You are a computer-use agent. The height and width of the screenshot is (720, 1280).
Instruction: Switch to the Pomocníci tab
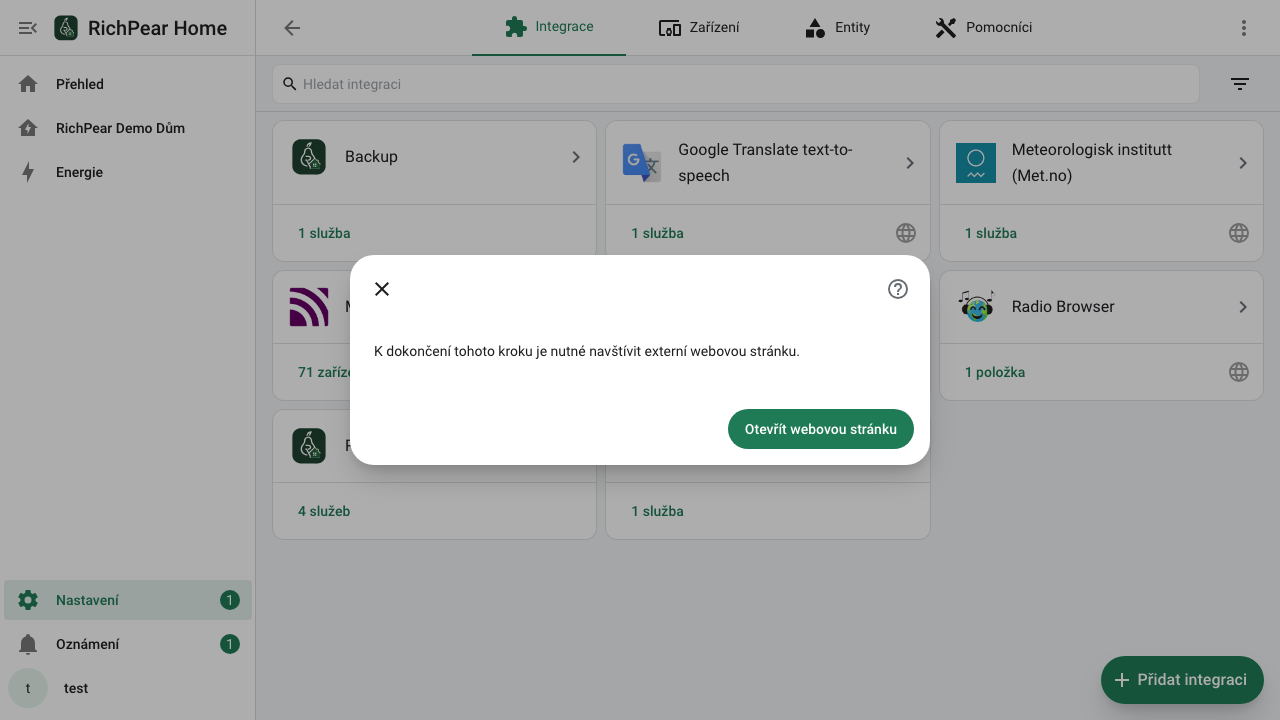click(x=983, y=27)
